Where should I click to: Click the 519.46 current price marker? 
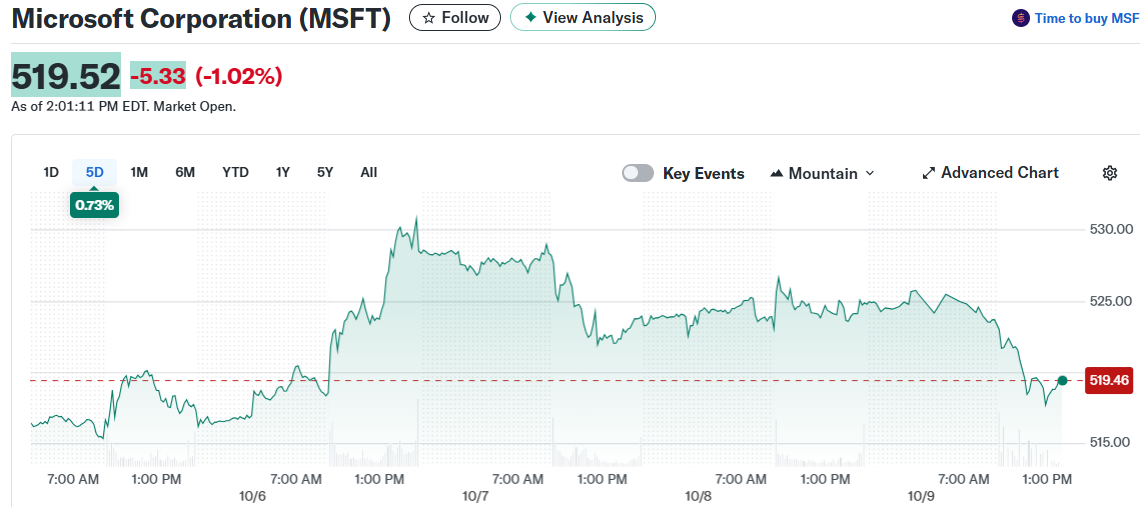point(1109,380)
